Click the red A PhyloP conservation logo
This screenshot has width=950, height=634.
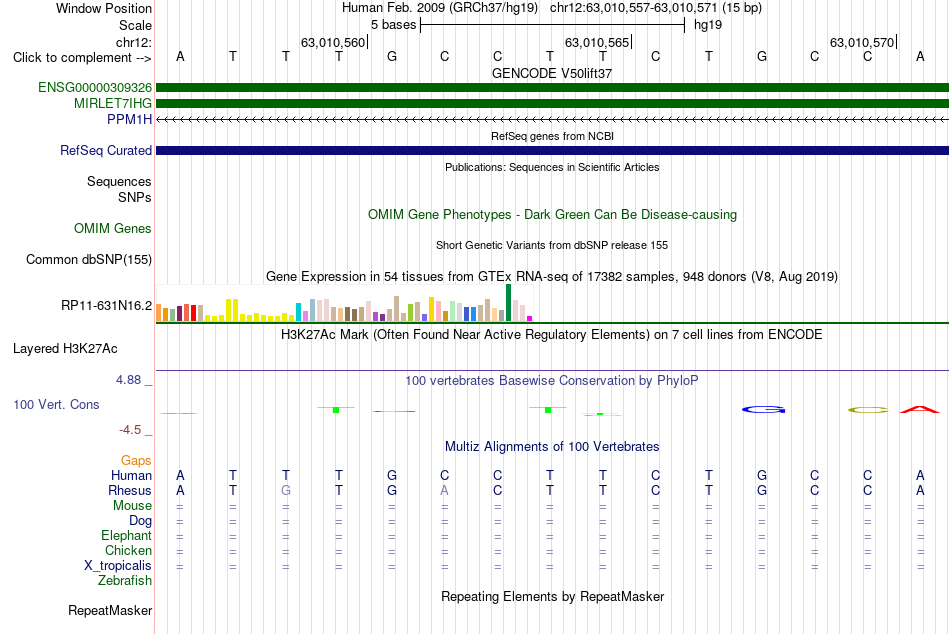click(920, 409)
